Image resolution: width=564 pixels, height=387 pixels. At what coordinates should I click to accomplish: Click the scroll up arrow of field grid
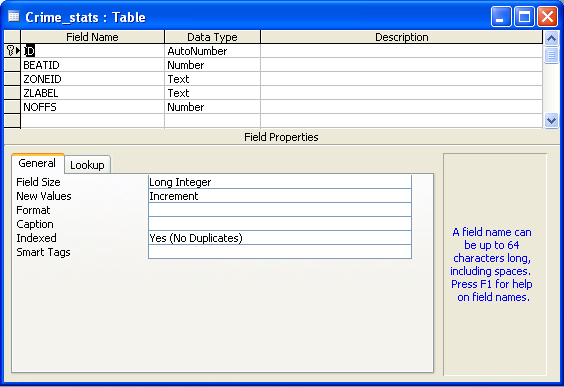[x=551, y=38]
